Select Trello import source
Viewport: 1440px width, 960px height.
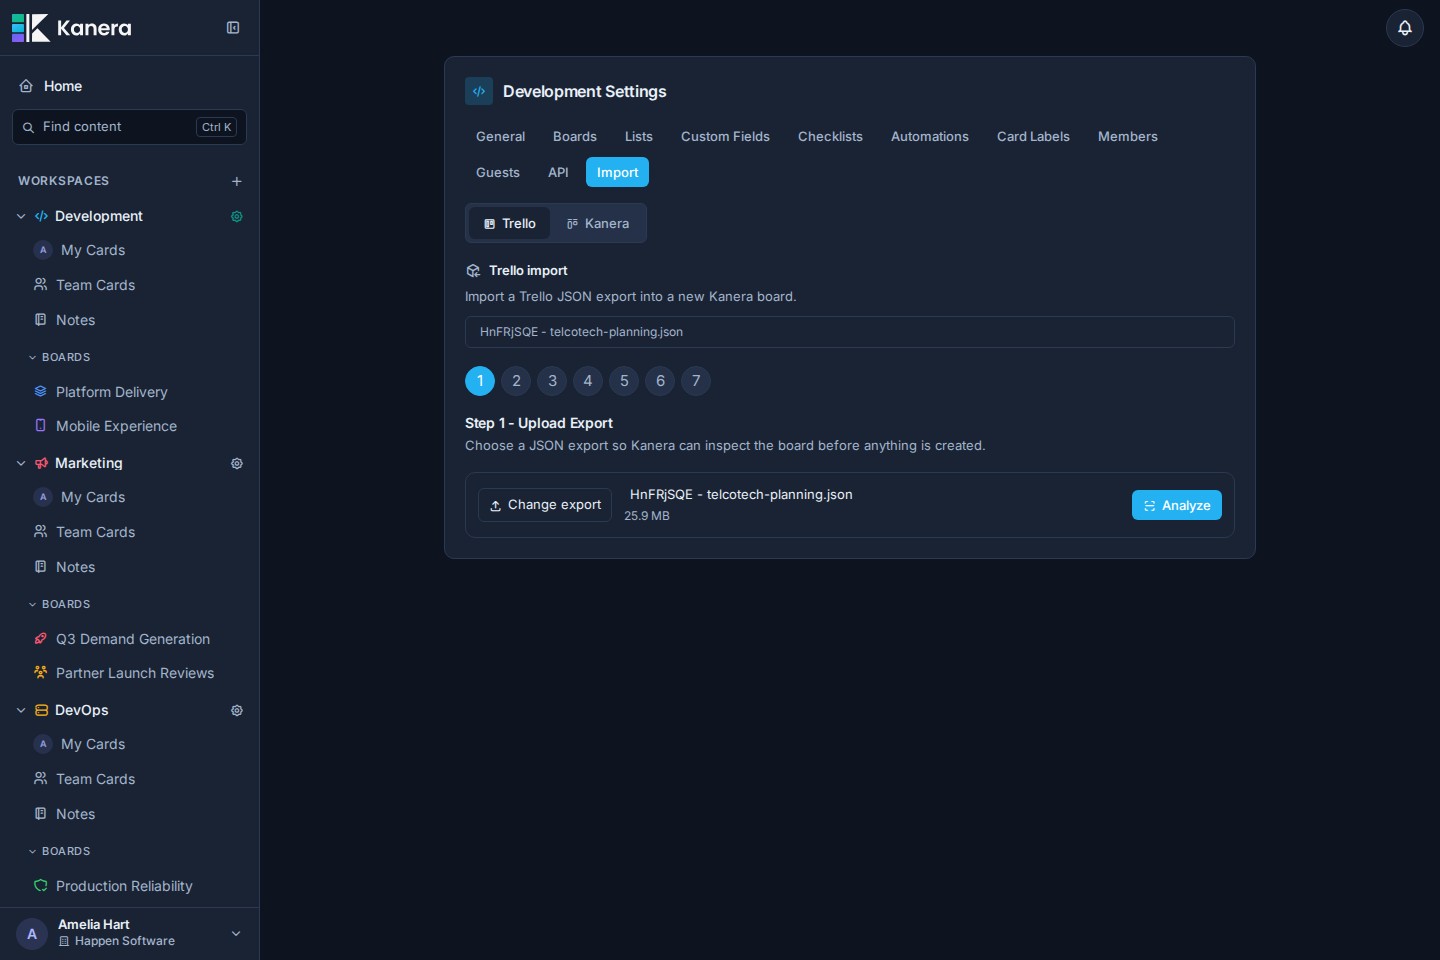(x=510, y=223)
